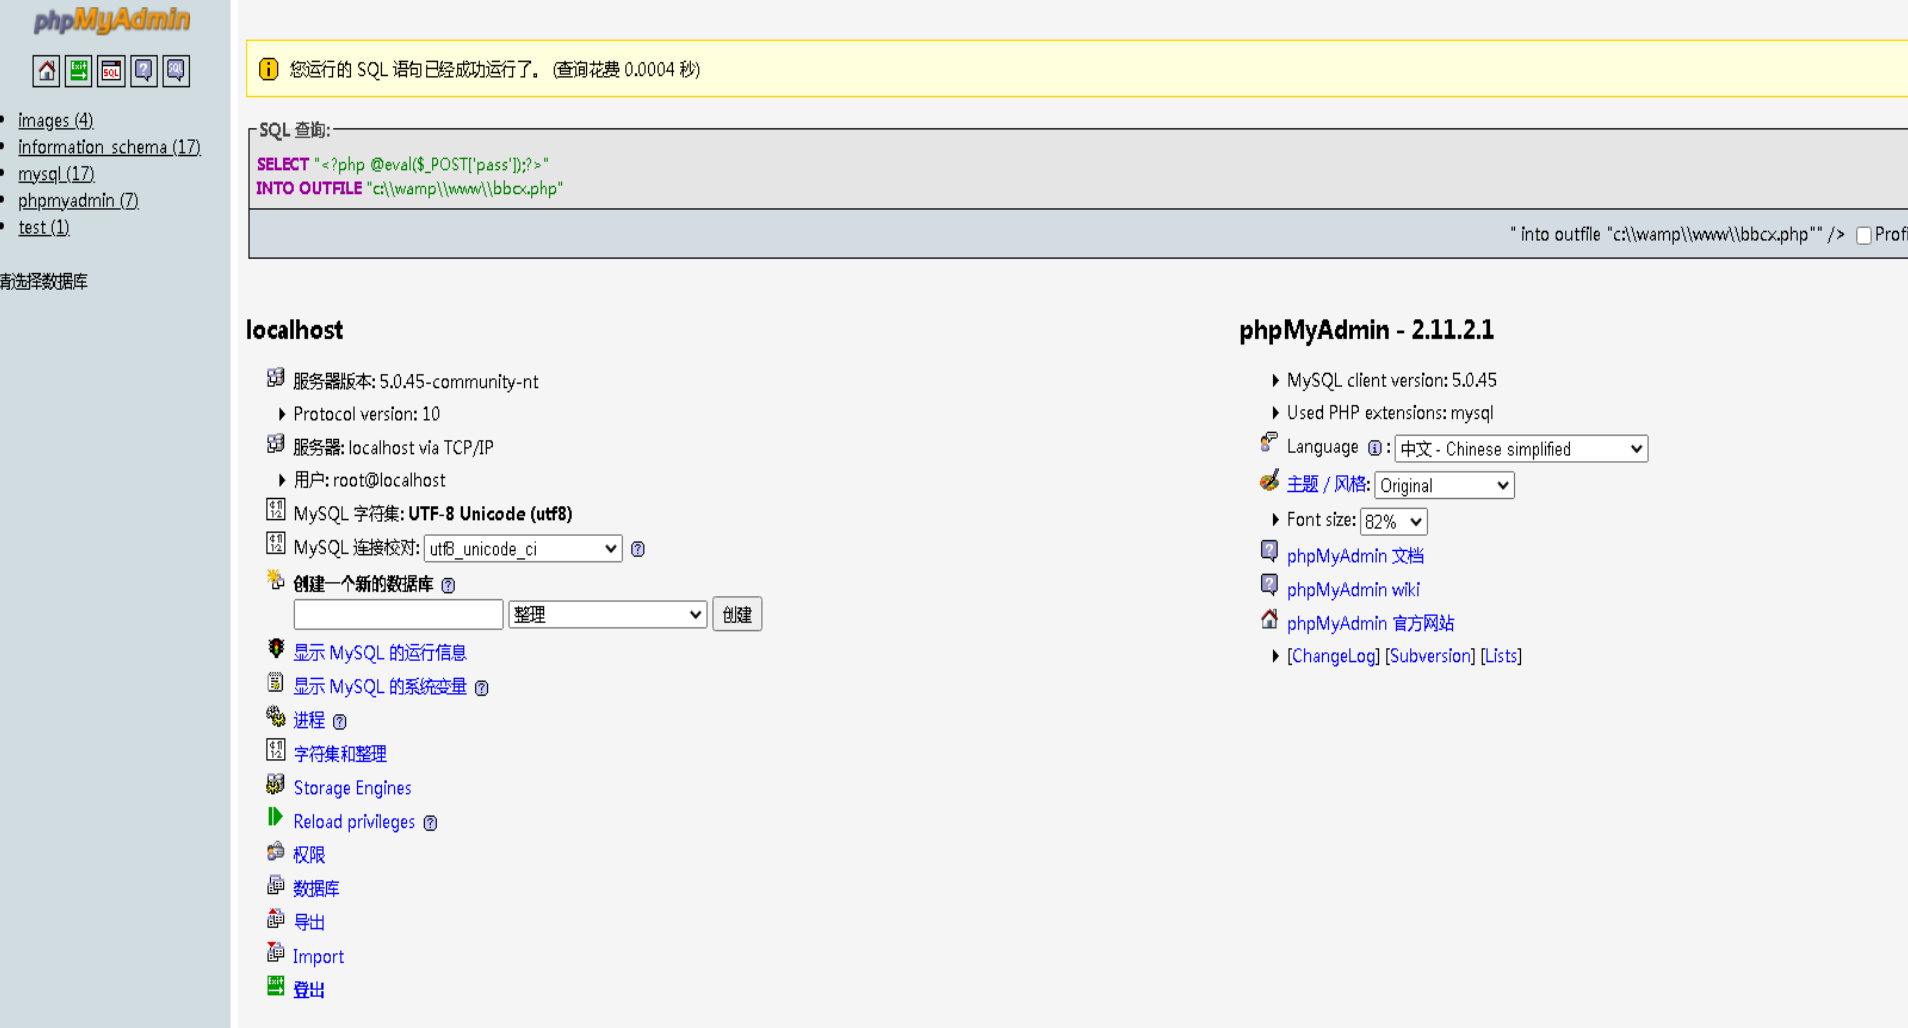Screen dimensions: 1908x1028
Task: Toggle the Profiling checkbox
Action: coord(1864,236)
